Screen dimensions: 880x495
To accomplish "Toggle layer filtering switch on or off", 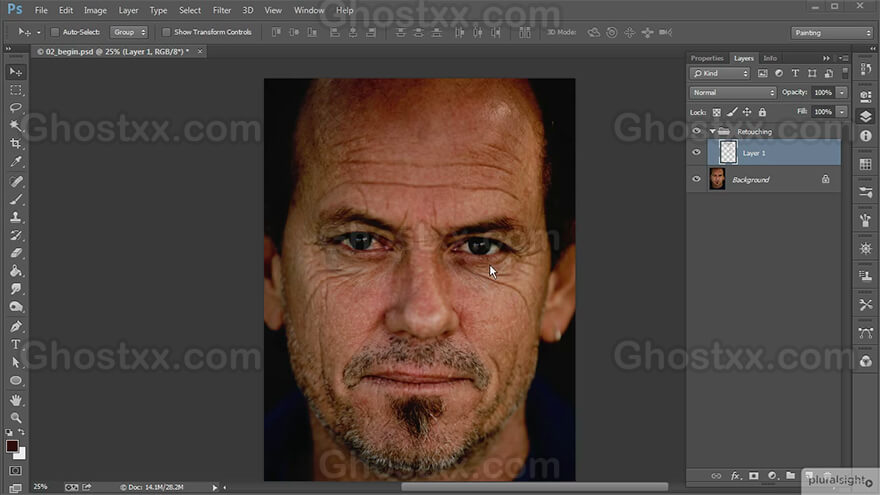I will coord(845,73).
